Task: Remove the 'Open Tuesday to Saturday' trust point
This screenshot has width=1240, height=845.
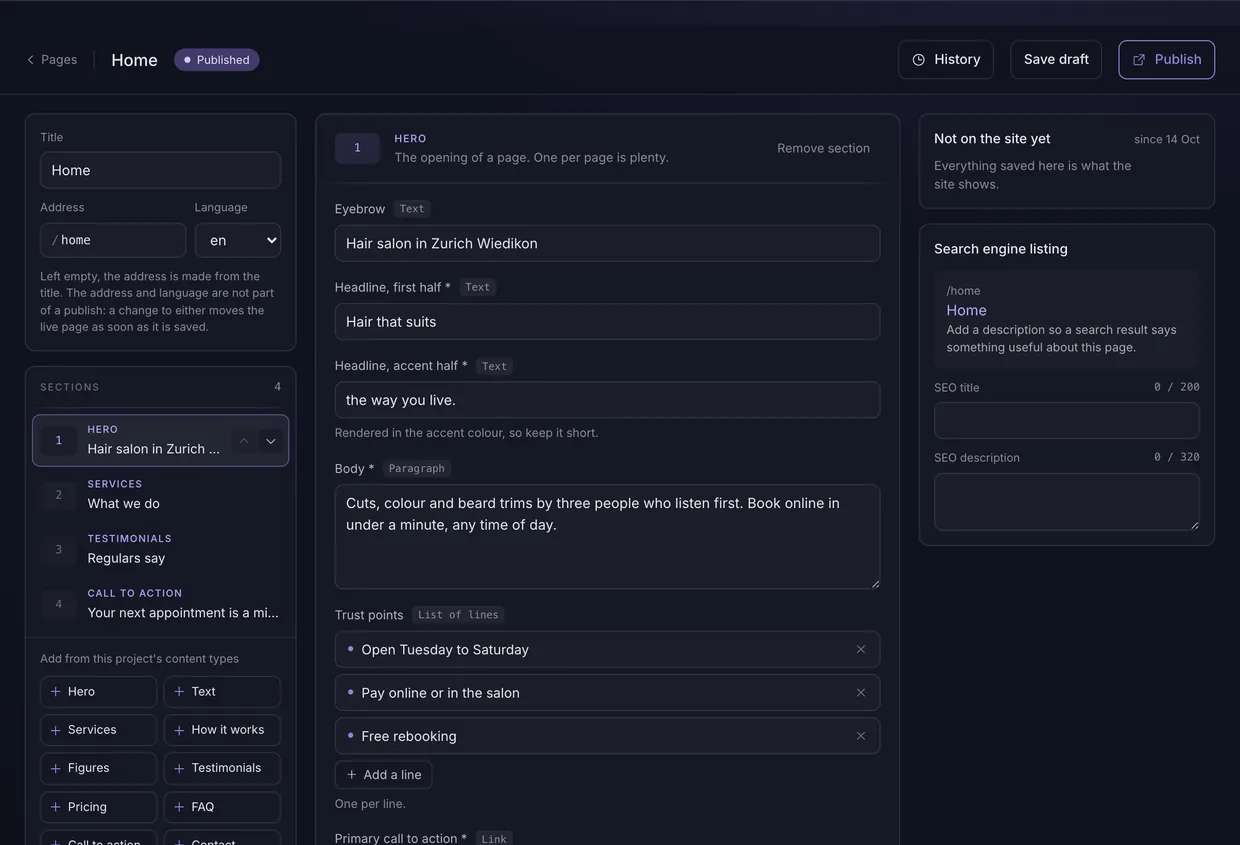Action: 860,649
